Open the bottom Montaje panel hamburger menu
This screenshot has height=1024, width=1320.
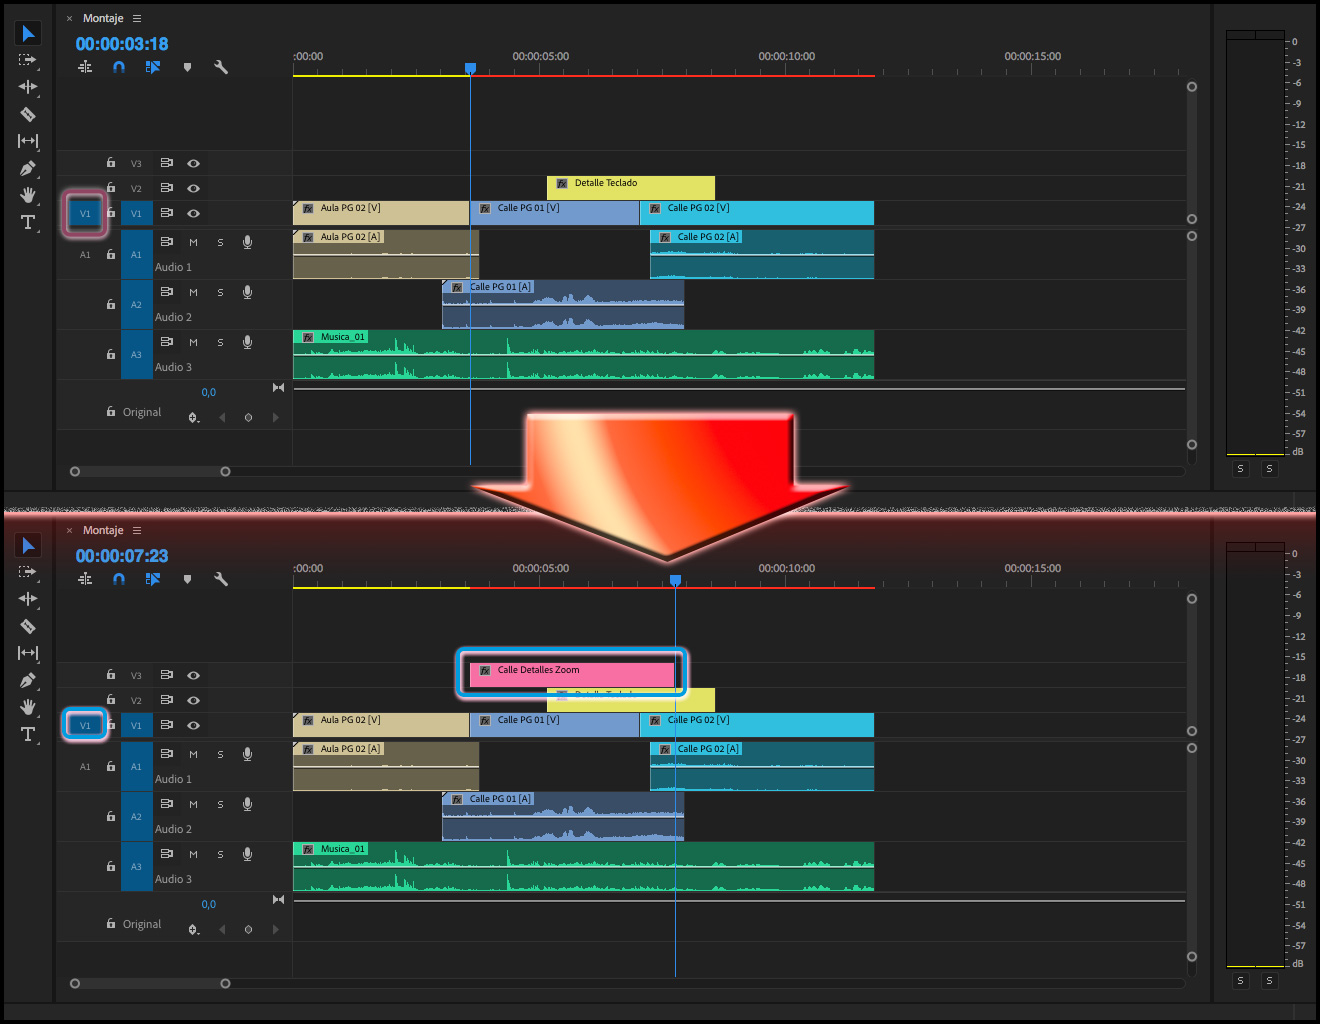137,530
